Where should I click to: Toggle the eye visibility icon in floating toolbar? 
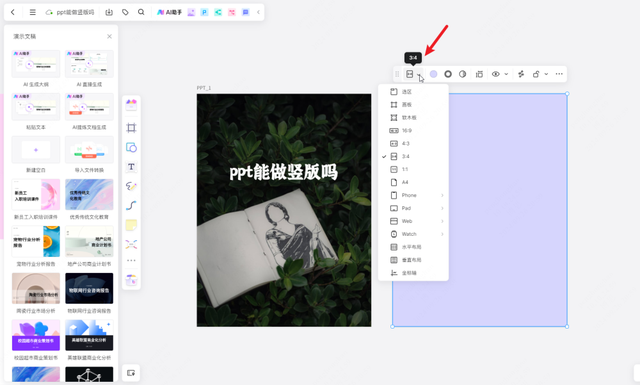click(496, 74)
